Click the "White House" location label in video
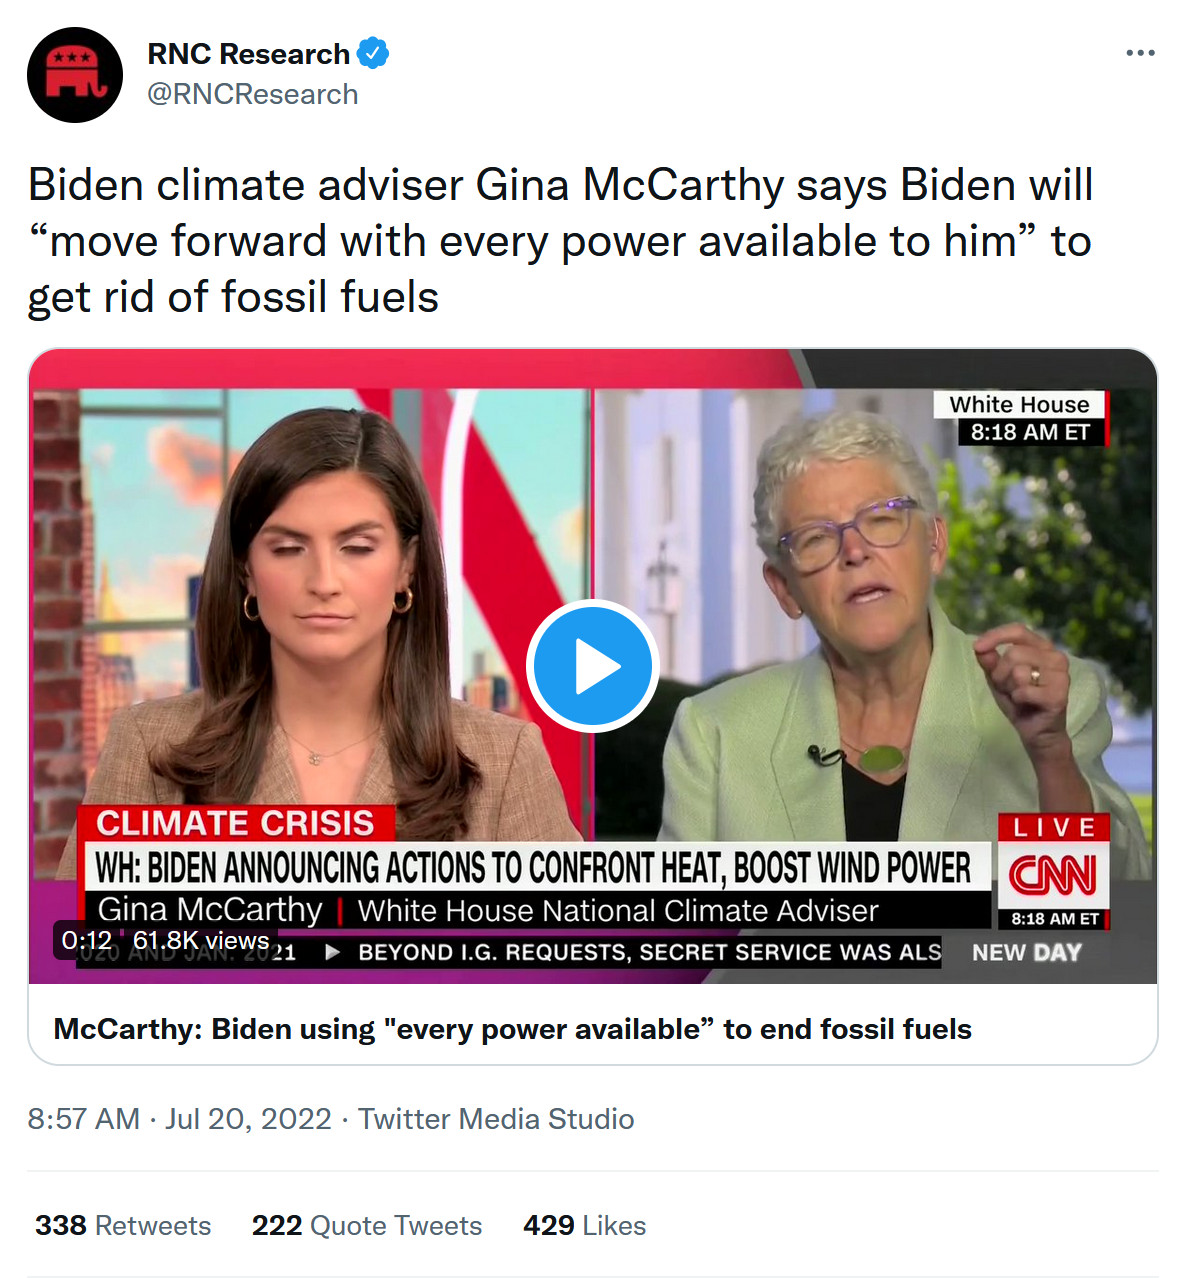Screen dimensions: 1190x1278 (x=1019, y=404)
